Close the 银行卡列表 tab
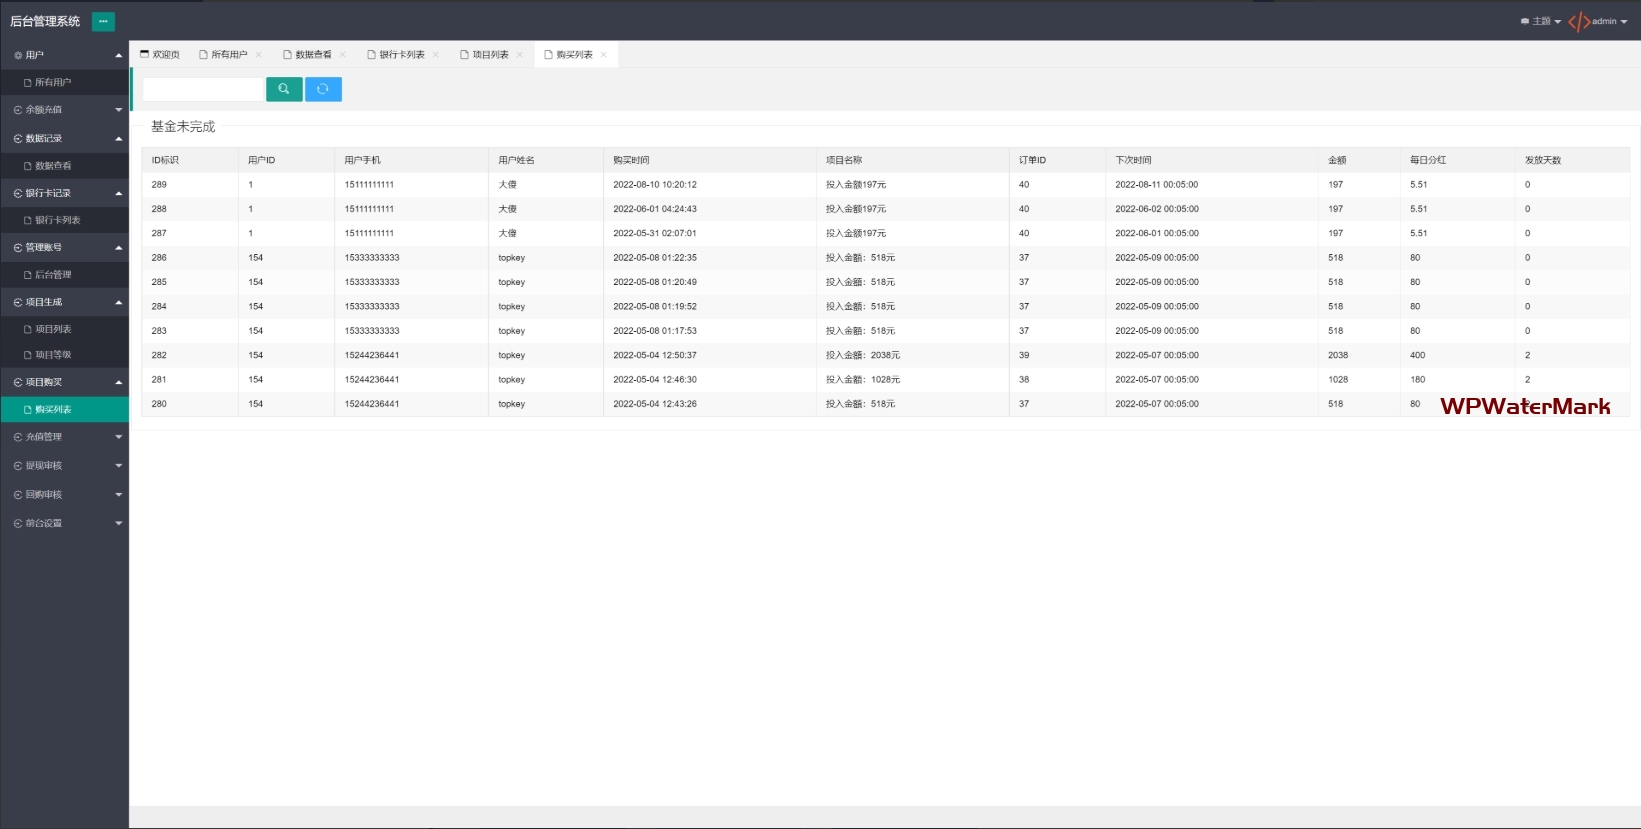The height and width of the screenshot is (829, 1641). point(436,55)
